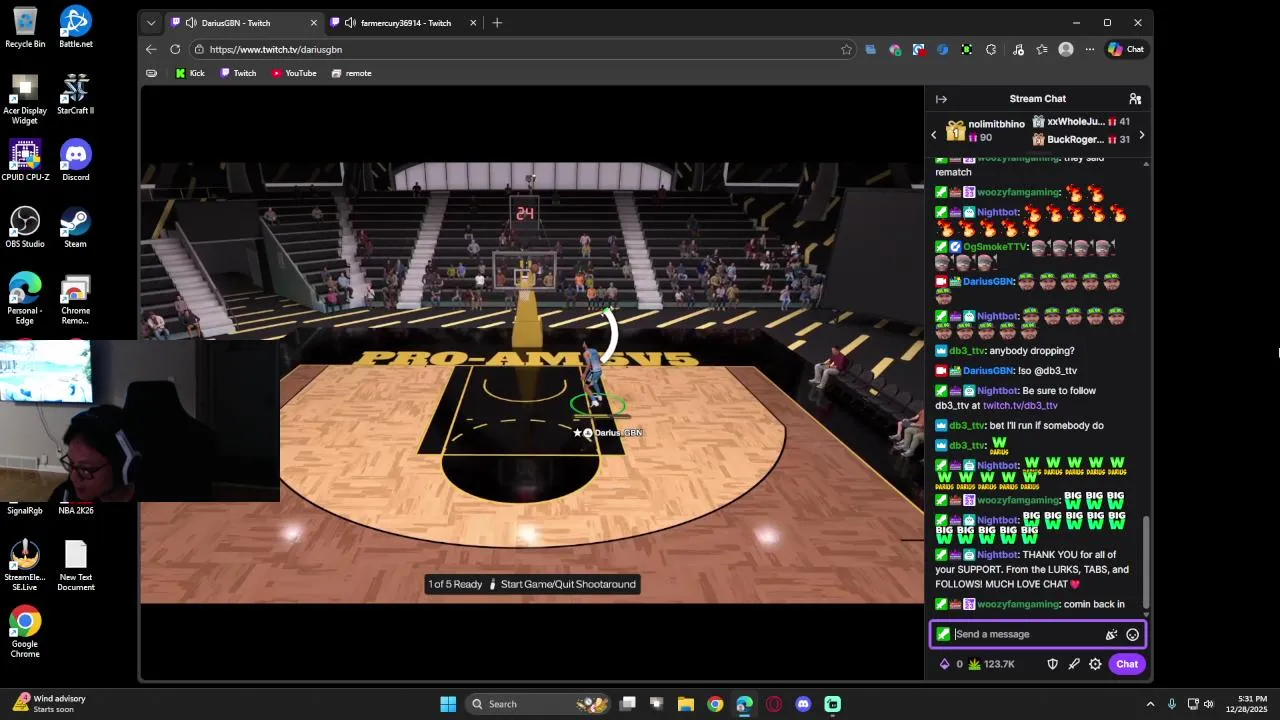Open Steam desktop shortcut
The width and height of the screenshot is (1280, 720).
point(76,228)
